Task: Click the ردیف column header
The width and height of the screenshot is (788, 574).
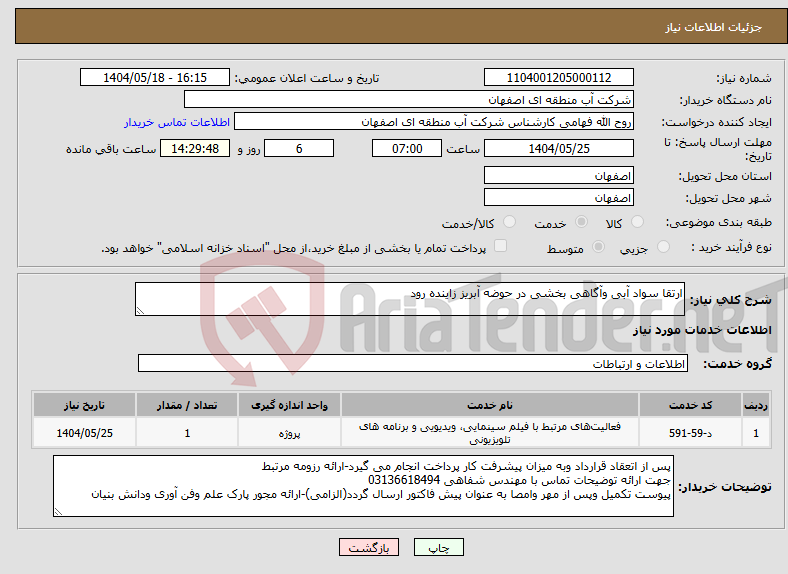Action: click(756, 405)
